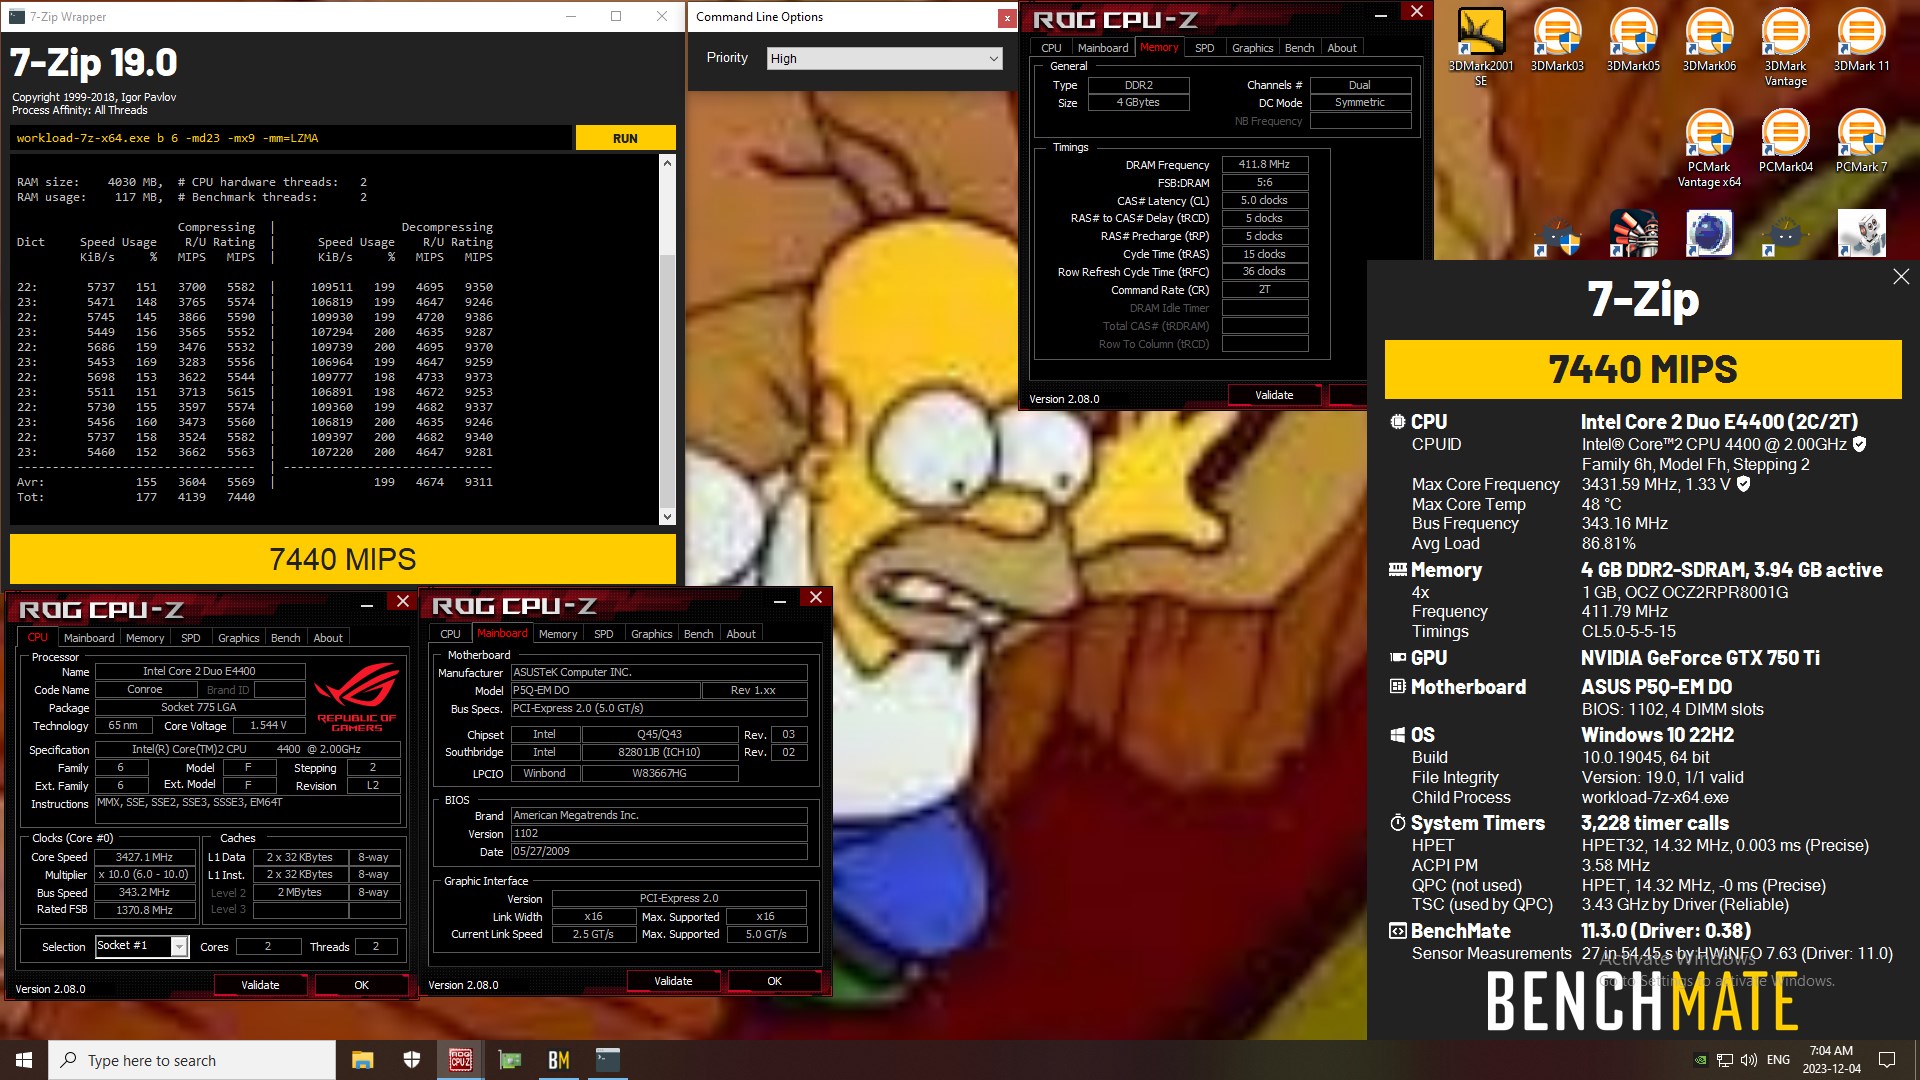Open the 3DMark03 desktop shortcut

pyautogui.click(x=1557, y=40)
